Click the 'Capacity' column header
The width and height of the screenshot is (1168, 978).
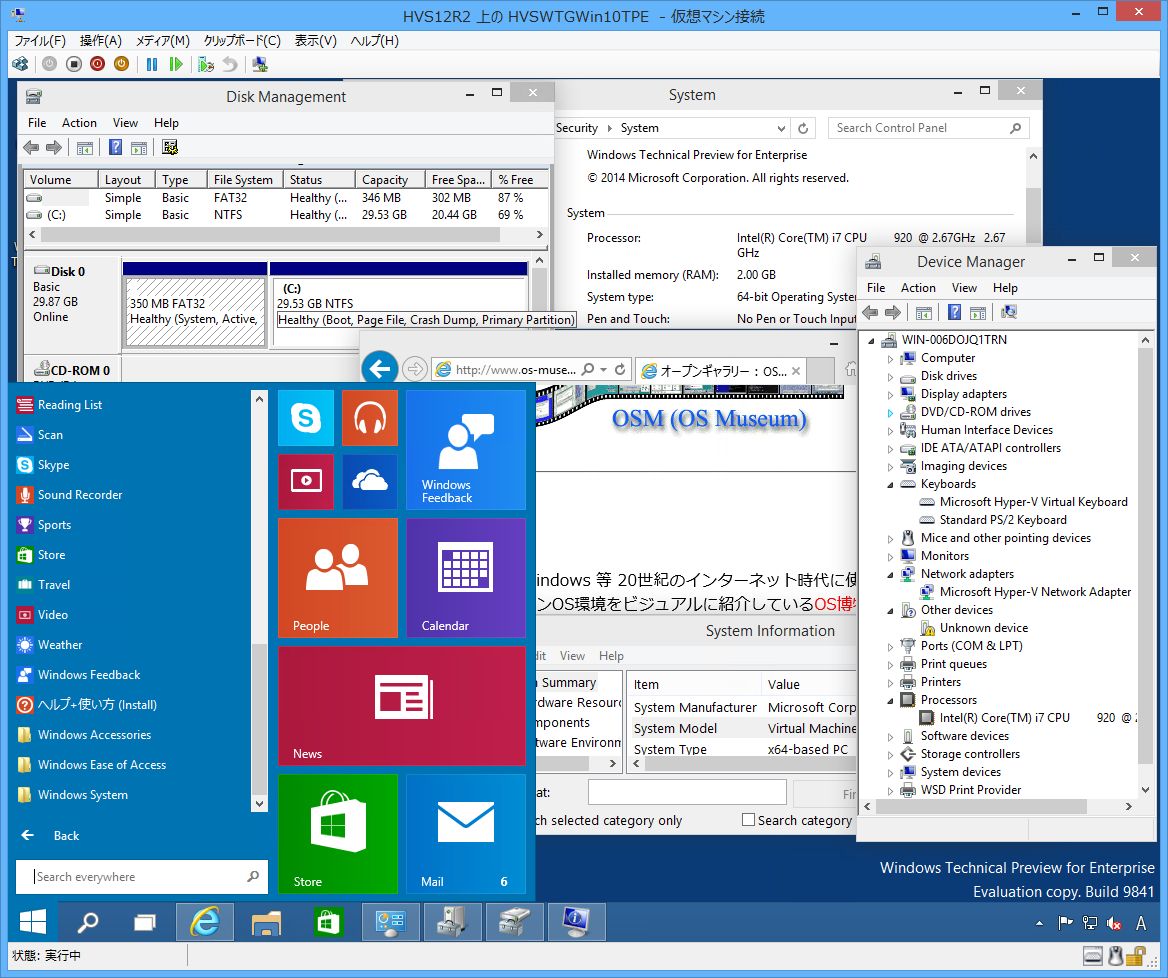point(391,180)
